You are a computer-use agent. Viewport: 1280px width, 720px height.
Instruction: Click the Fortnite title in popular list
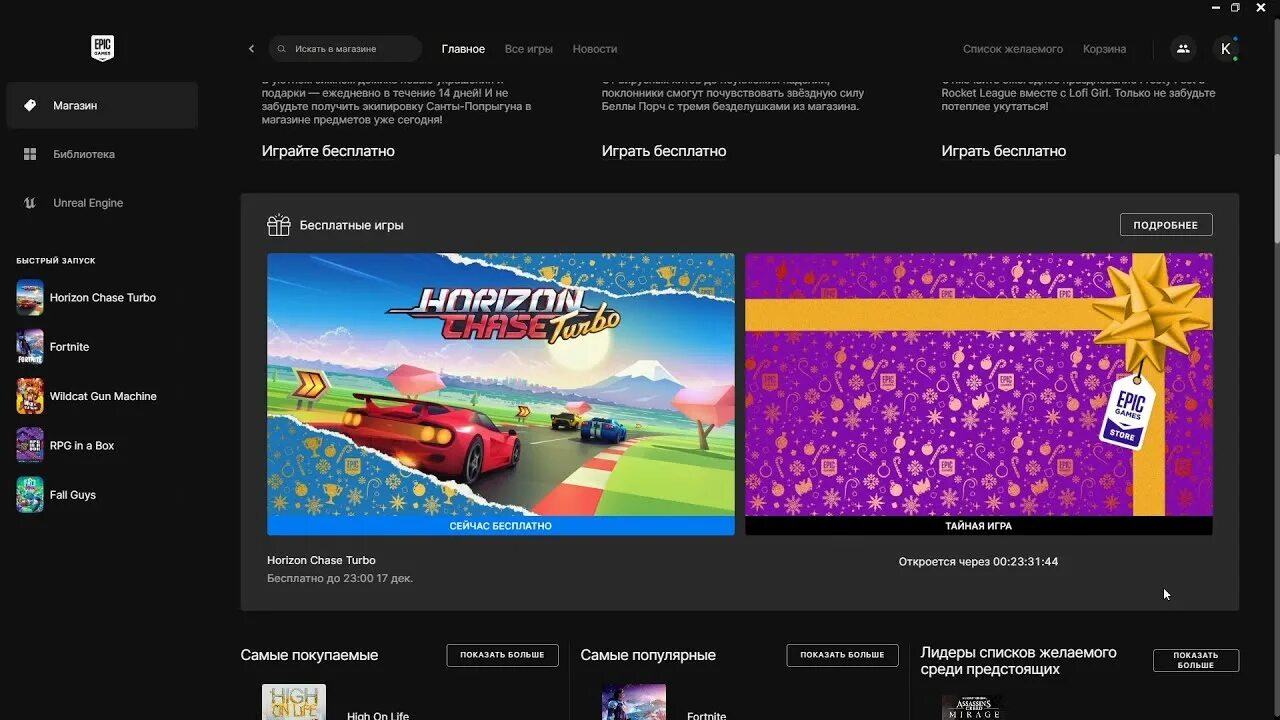tap(707, 715)
